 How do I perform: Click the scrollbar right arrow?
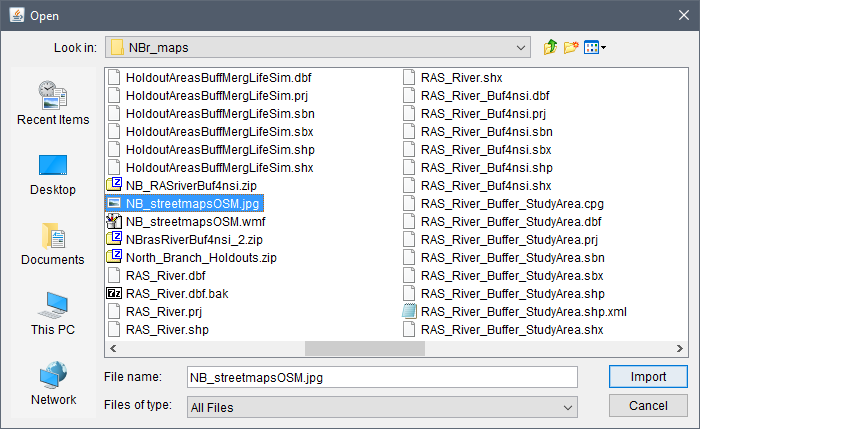[680, 348]
